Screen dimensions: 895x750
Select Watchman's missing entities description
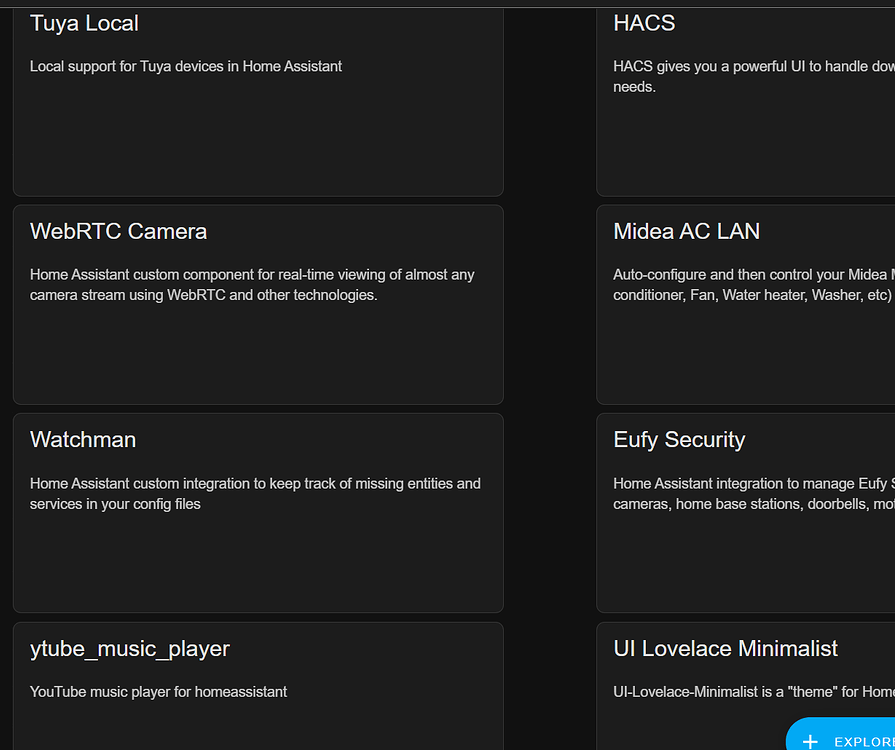255,494
